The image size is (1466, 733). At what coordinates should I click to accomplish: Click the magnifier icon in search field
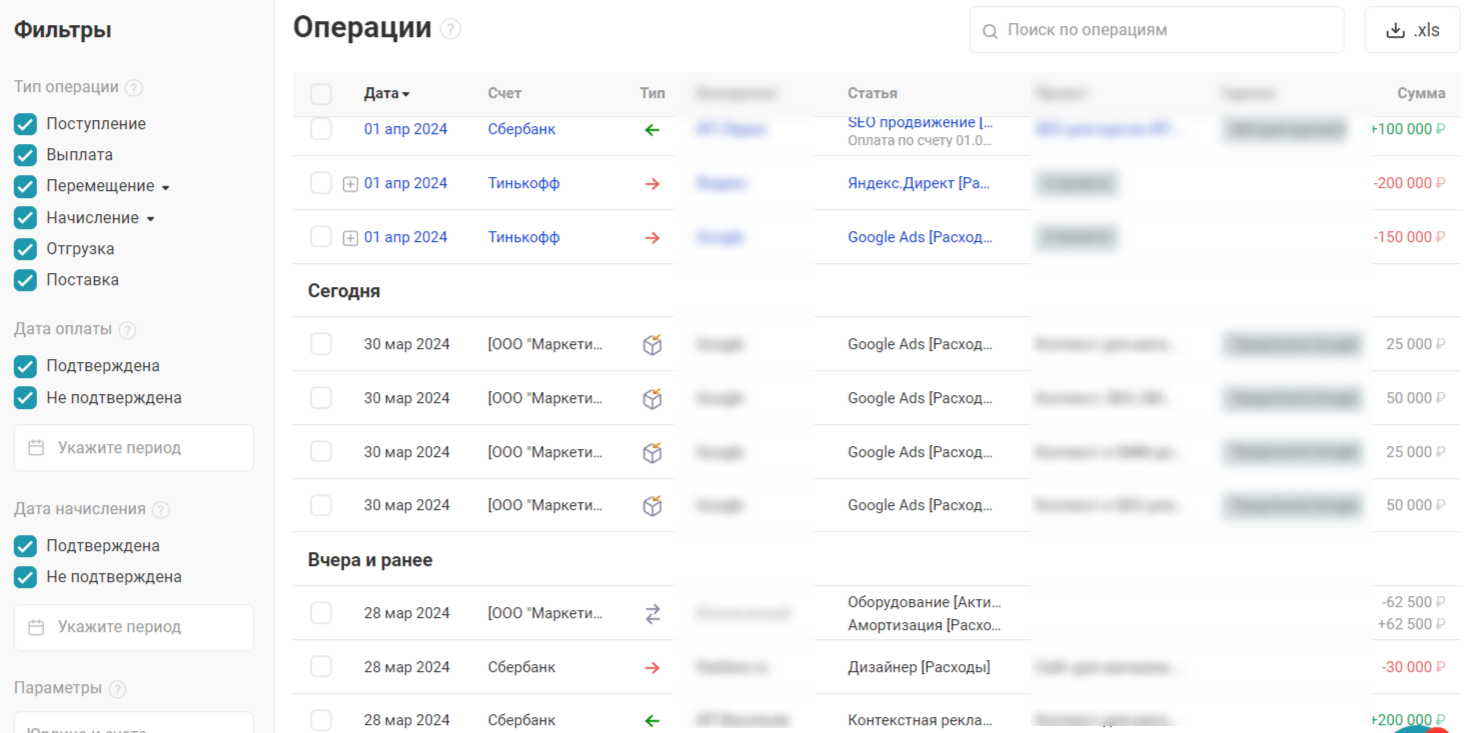(990, 31)
